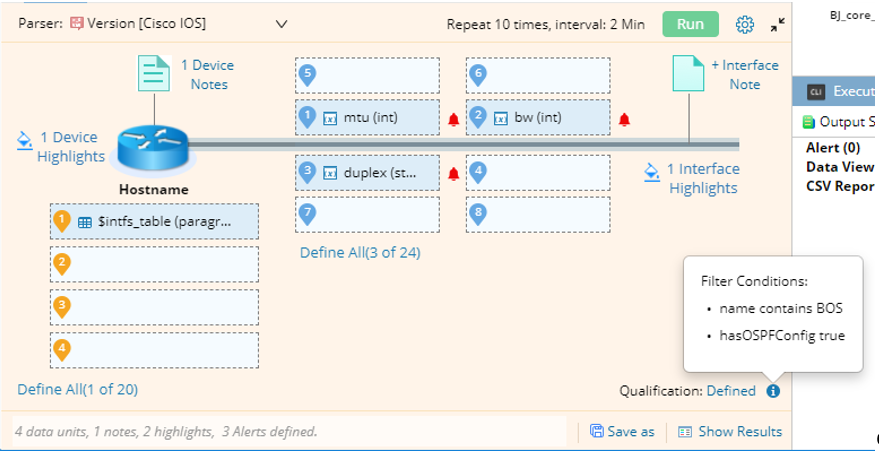
Task: Click the variable icon in mtu slot
Action: pos(331,118)
